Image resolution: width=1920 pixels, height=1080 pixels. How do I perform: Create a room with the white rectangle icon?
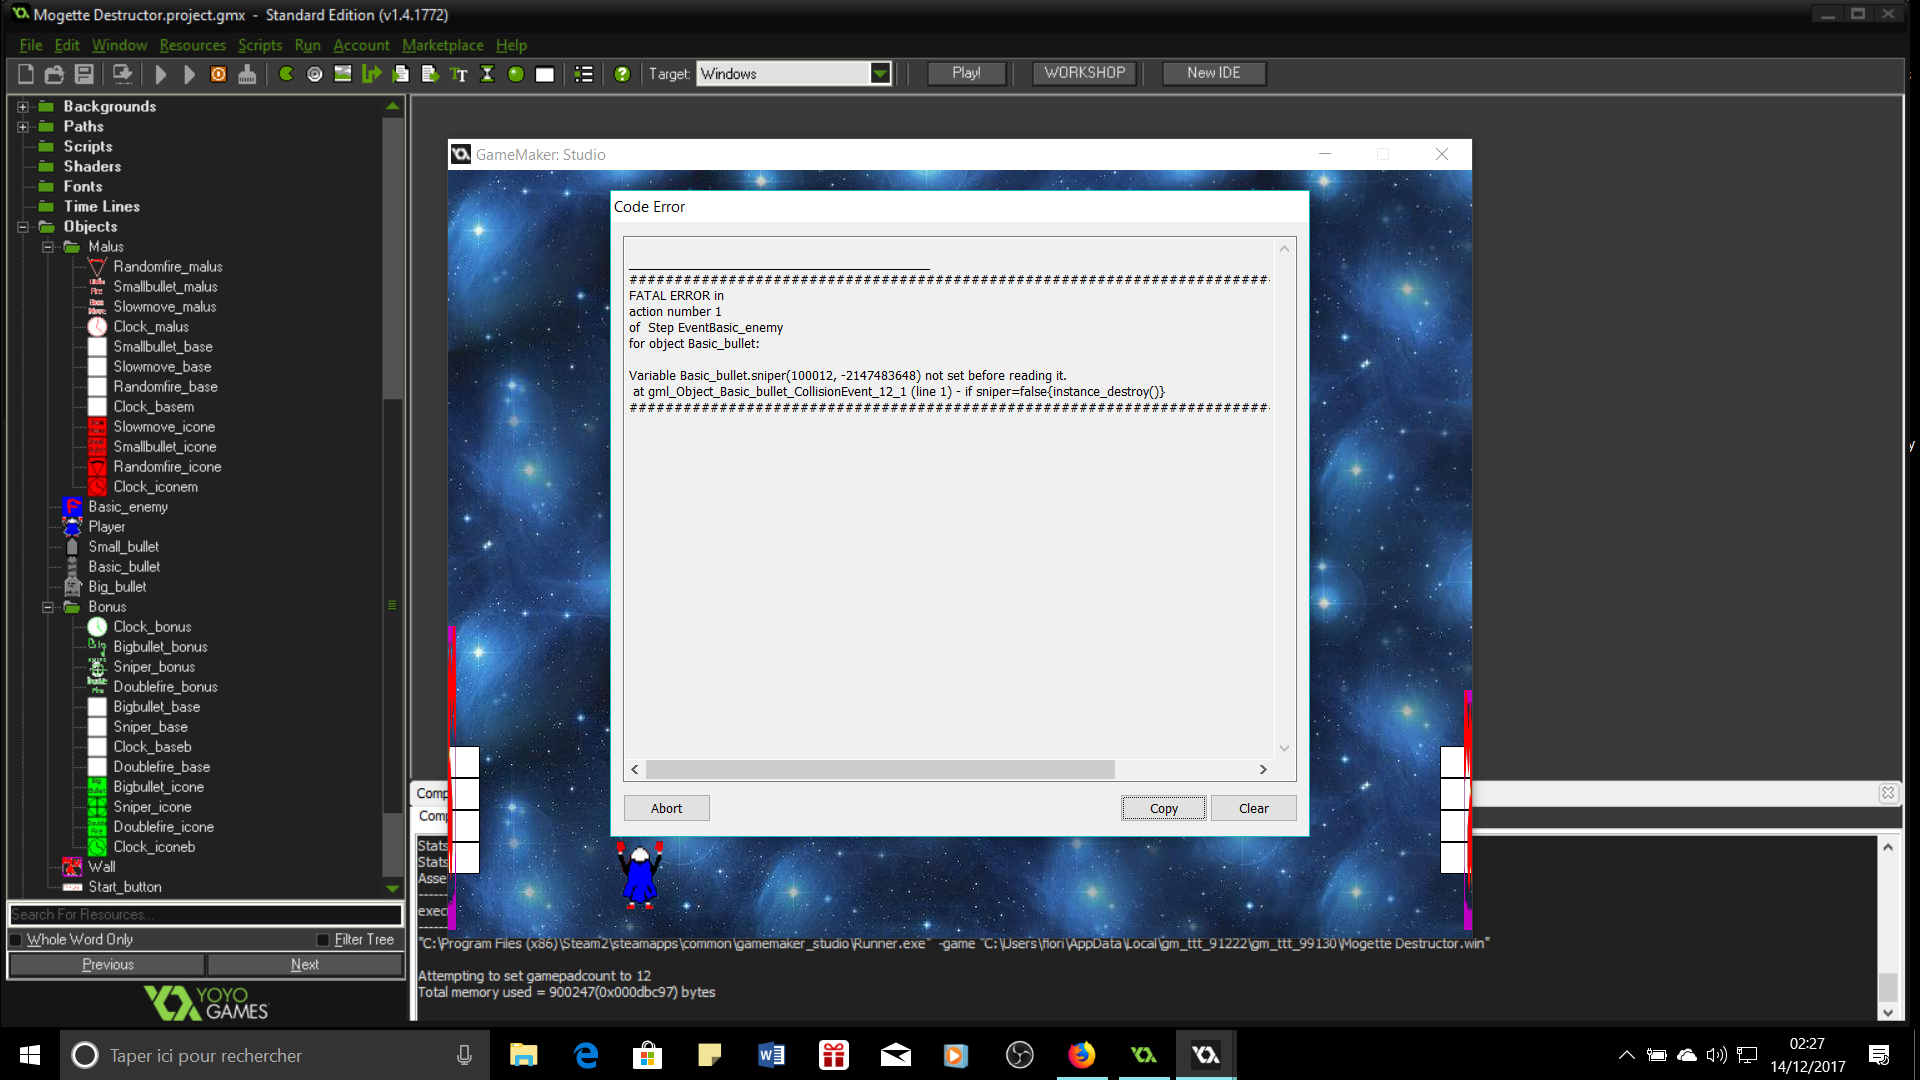545,74
